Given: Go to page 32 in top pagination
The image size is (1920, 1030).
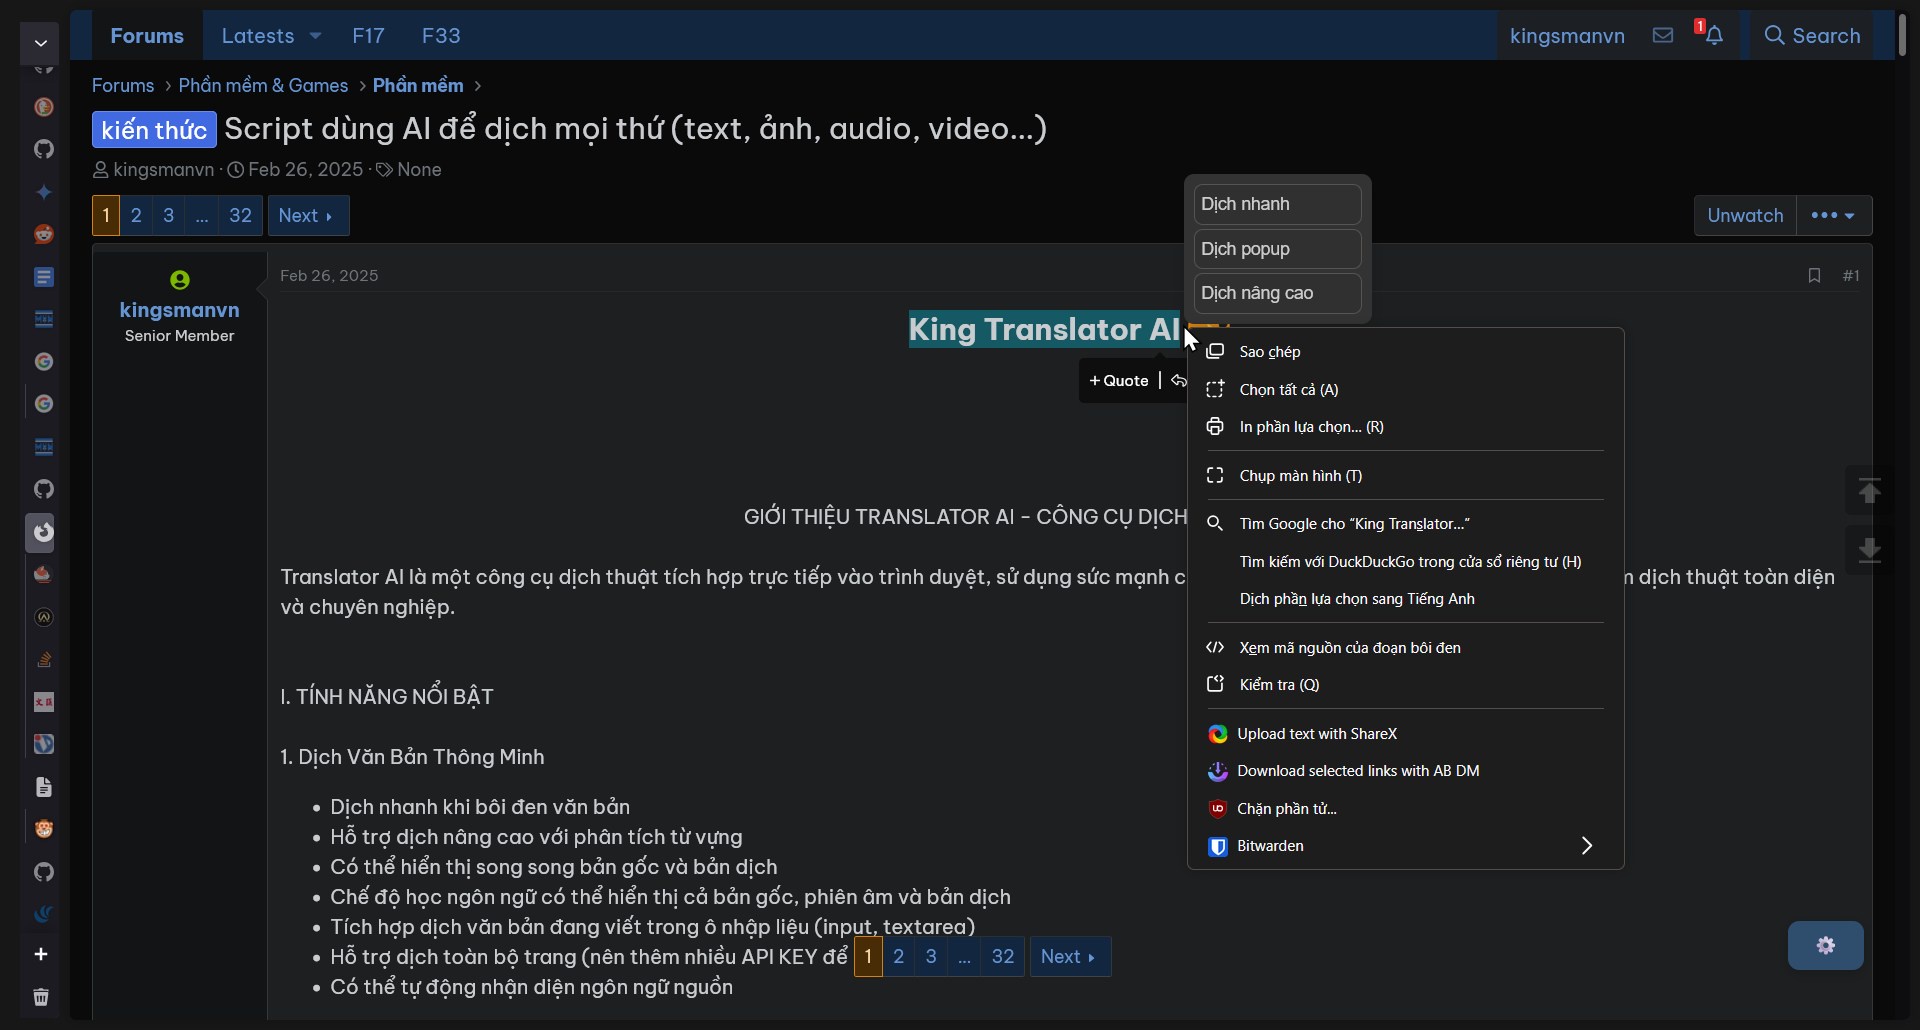Looking at the screenshot, I should coord(240,216).
